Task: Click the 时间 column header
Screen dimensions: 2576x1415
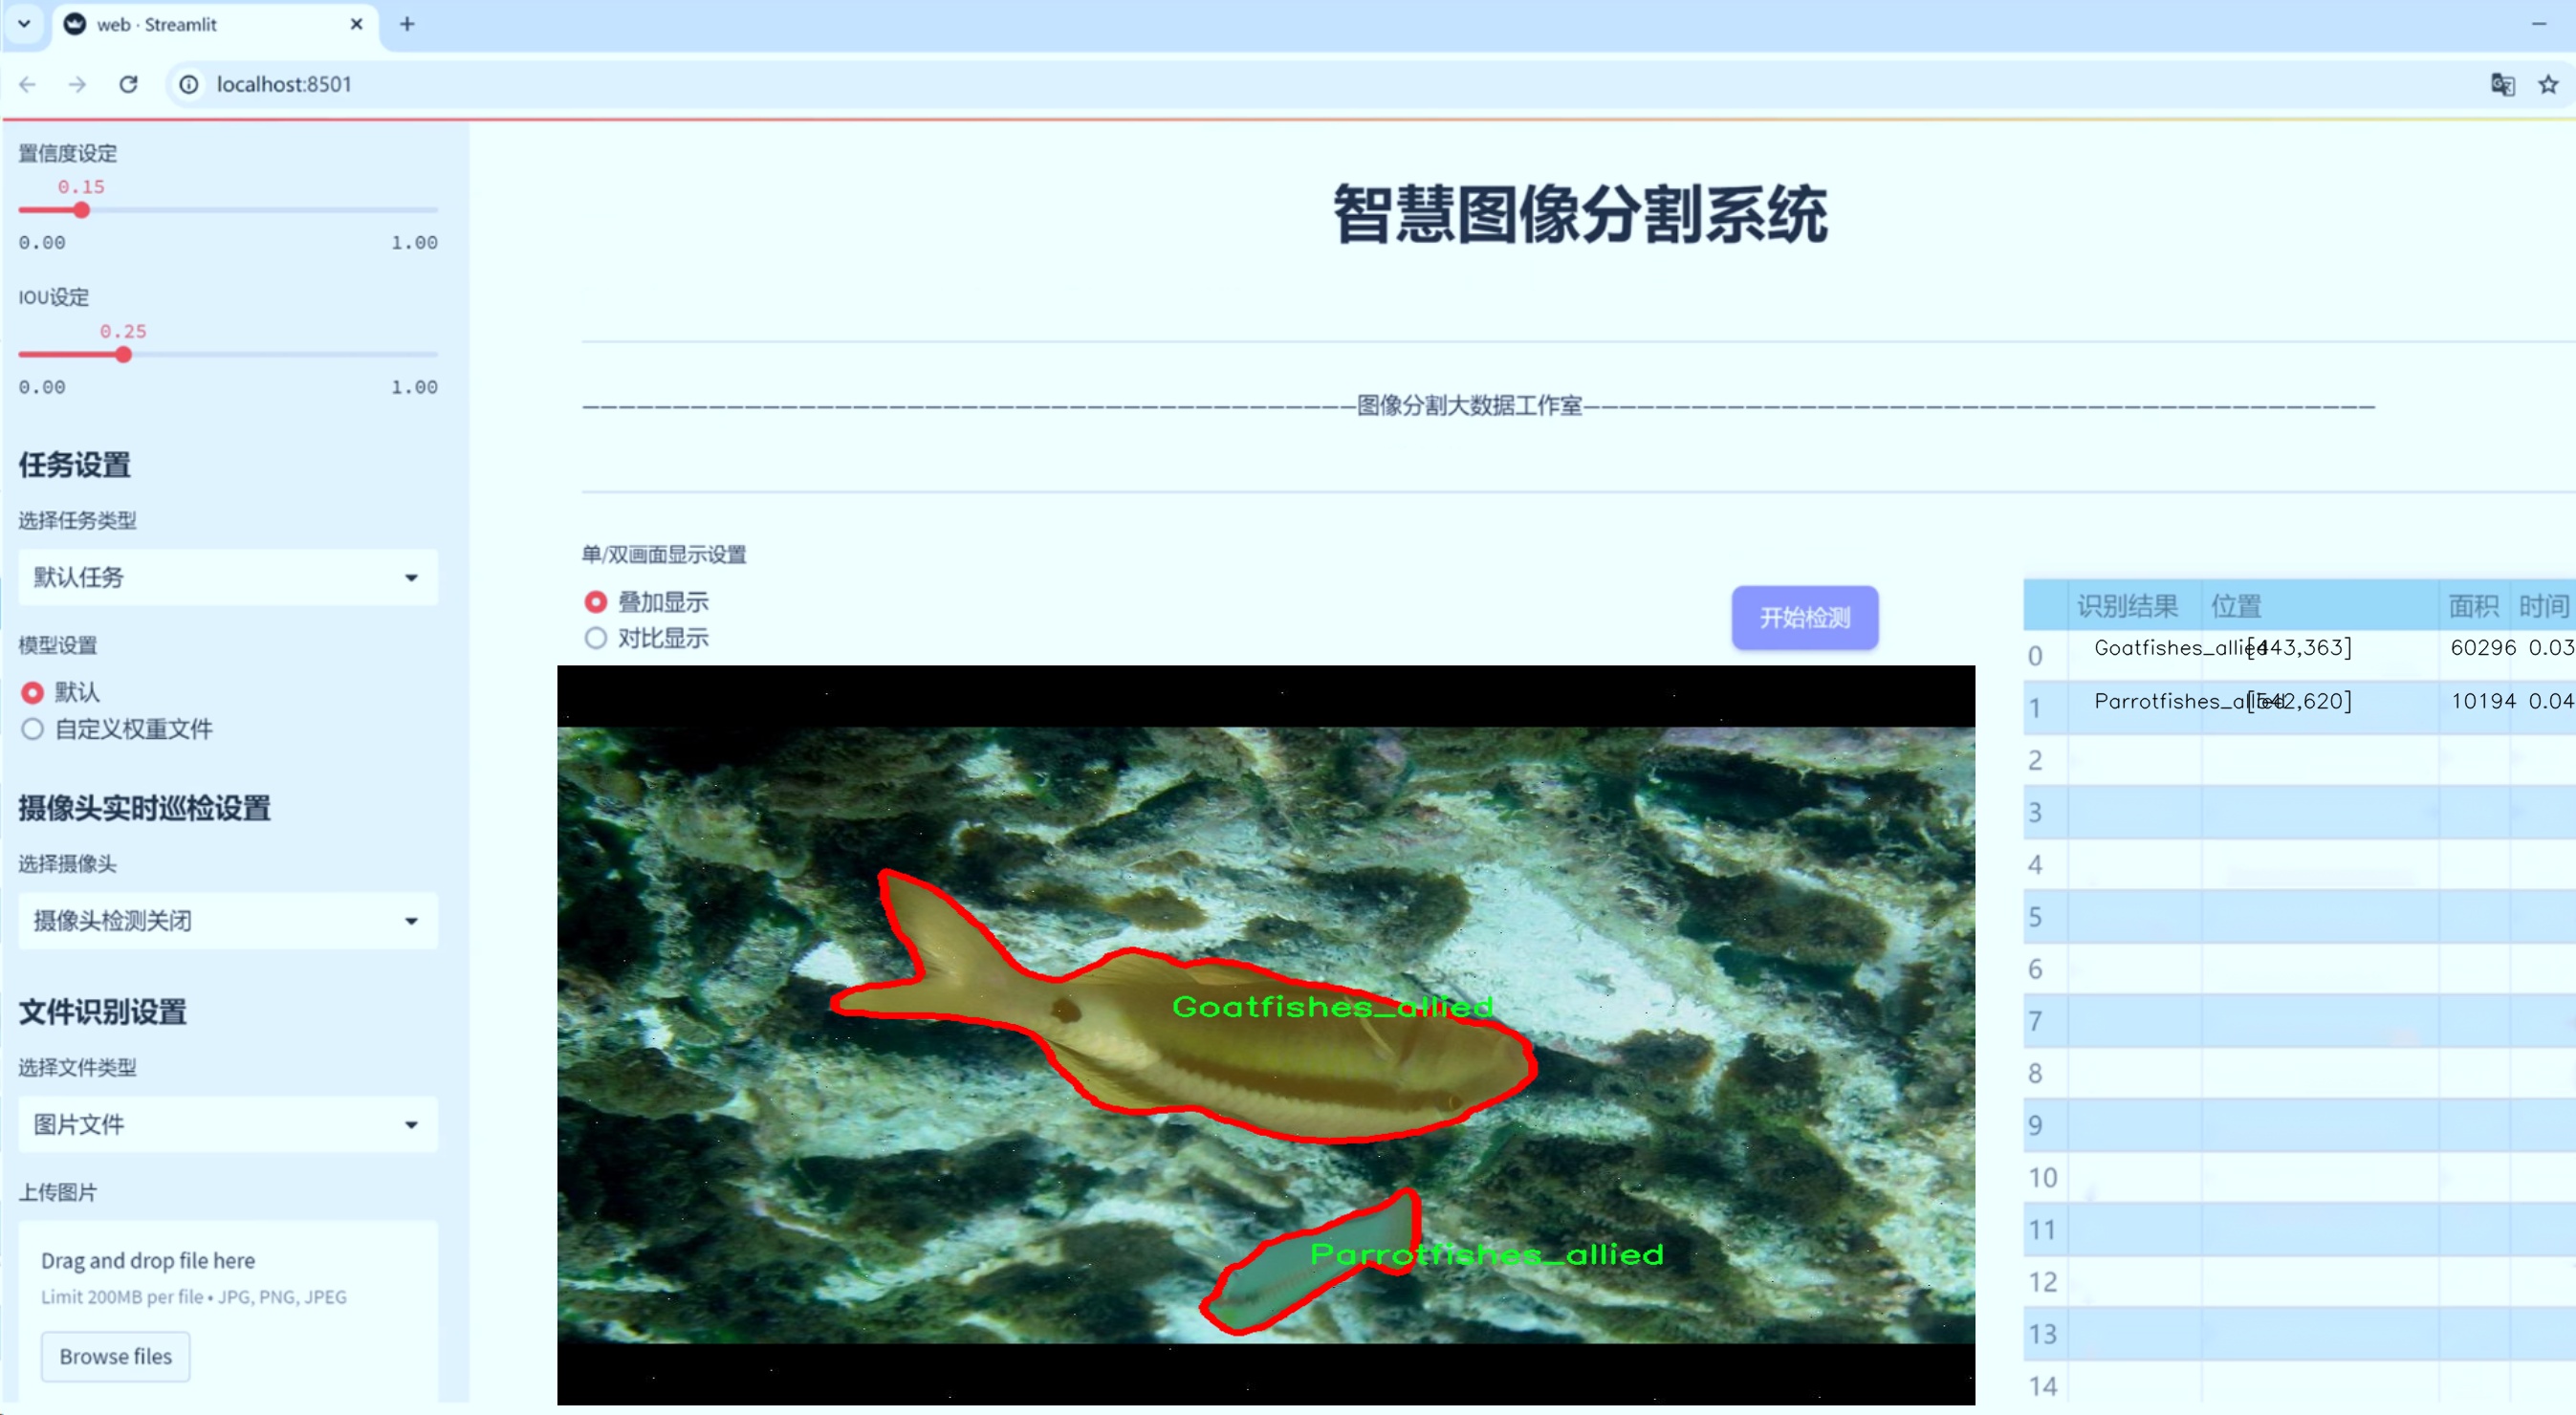Action: point(2544,605)
